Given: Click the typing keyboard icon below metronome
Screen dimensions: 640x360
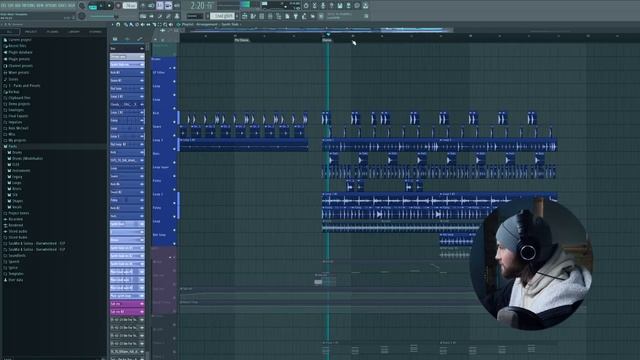Looking at the screenshot, I should pos(143,16).
